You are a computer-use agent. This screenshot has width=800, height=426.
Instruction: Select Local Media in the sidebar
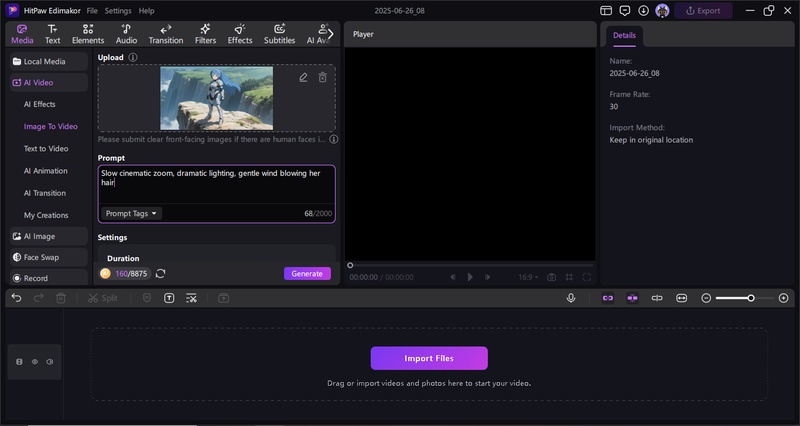click(48, 61)
